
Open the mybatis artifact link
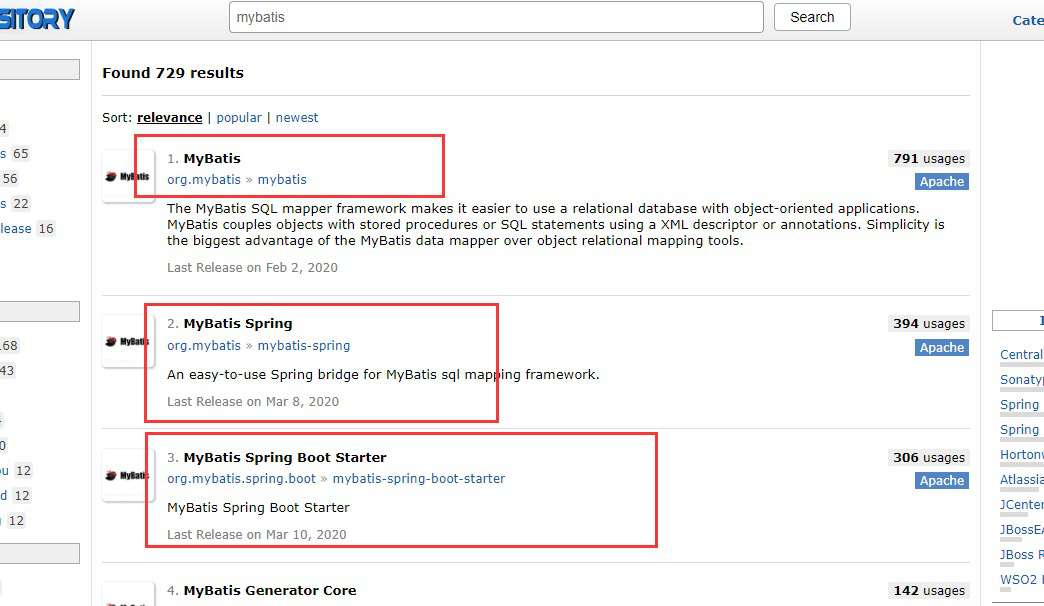(x=282, y=180)
